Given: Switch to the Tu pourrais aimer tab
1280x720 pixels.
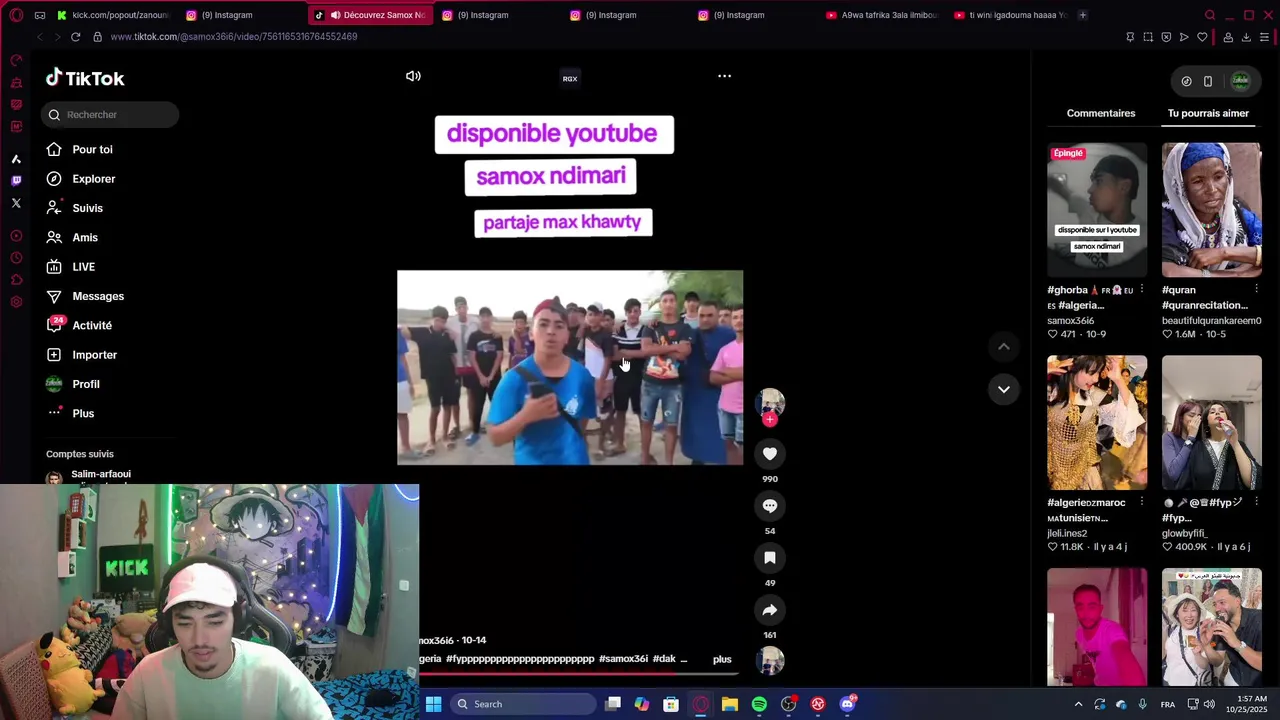Looking at the screenshot, I should coord(1208,113).
